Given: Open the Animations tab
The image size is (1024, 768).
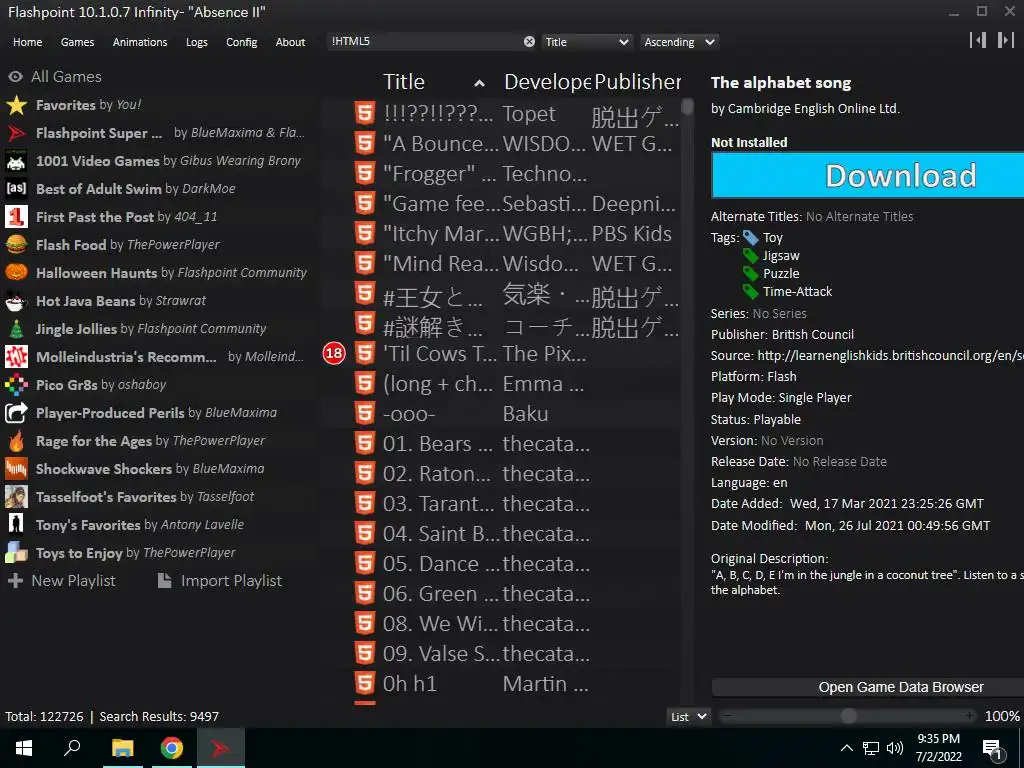Looking at the screenshot, I should (140, 42).
